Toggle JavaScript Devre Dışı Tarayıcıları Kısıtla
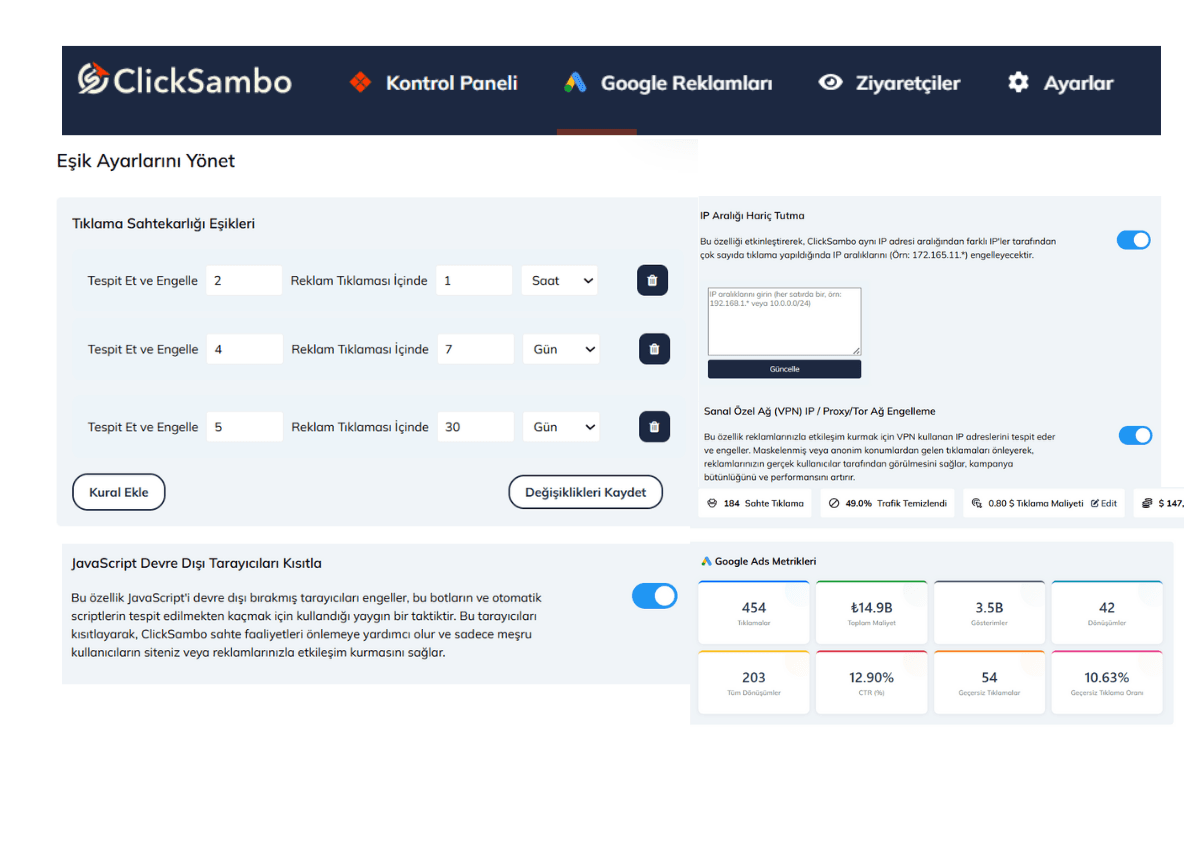This screenshot has height=864, width=1184. point(655,595)
